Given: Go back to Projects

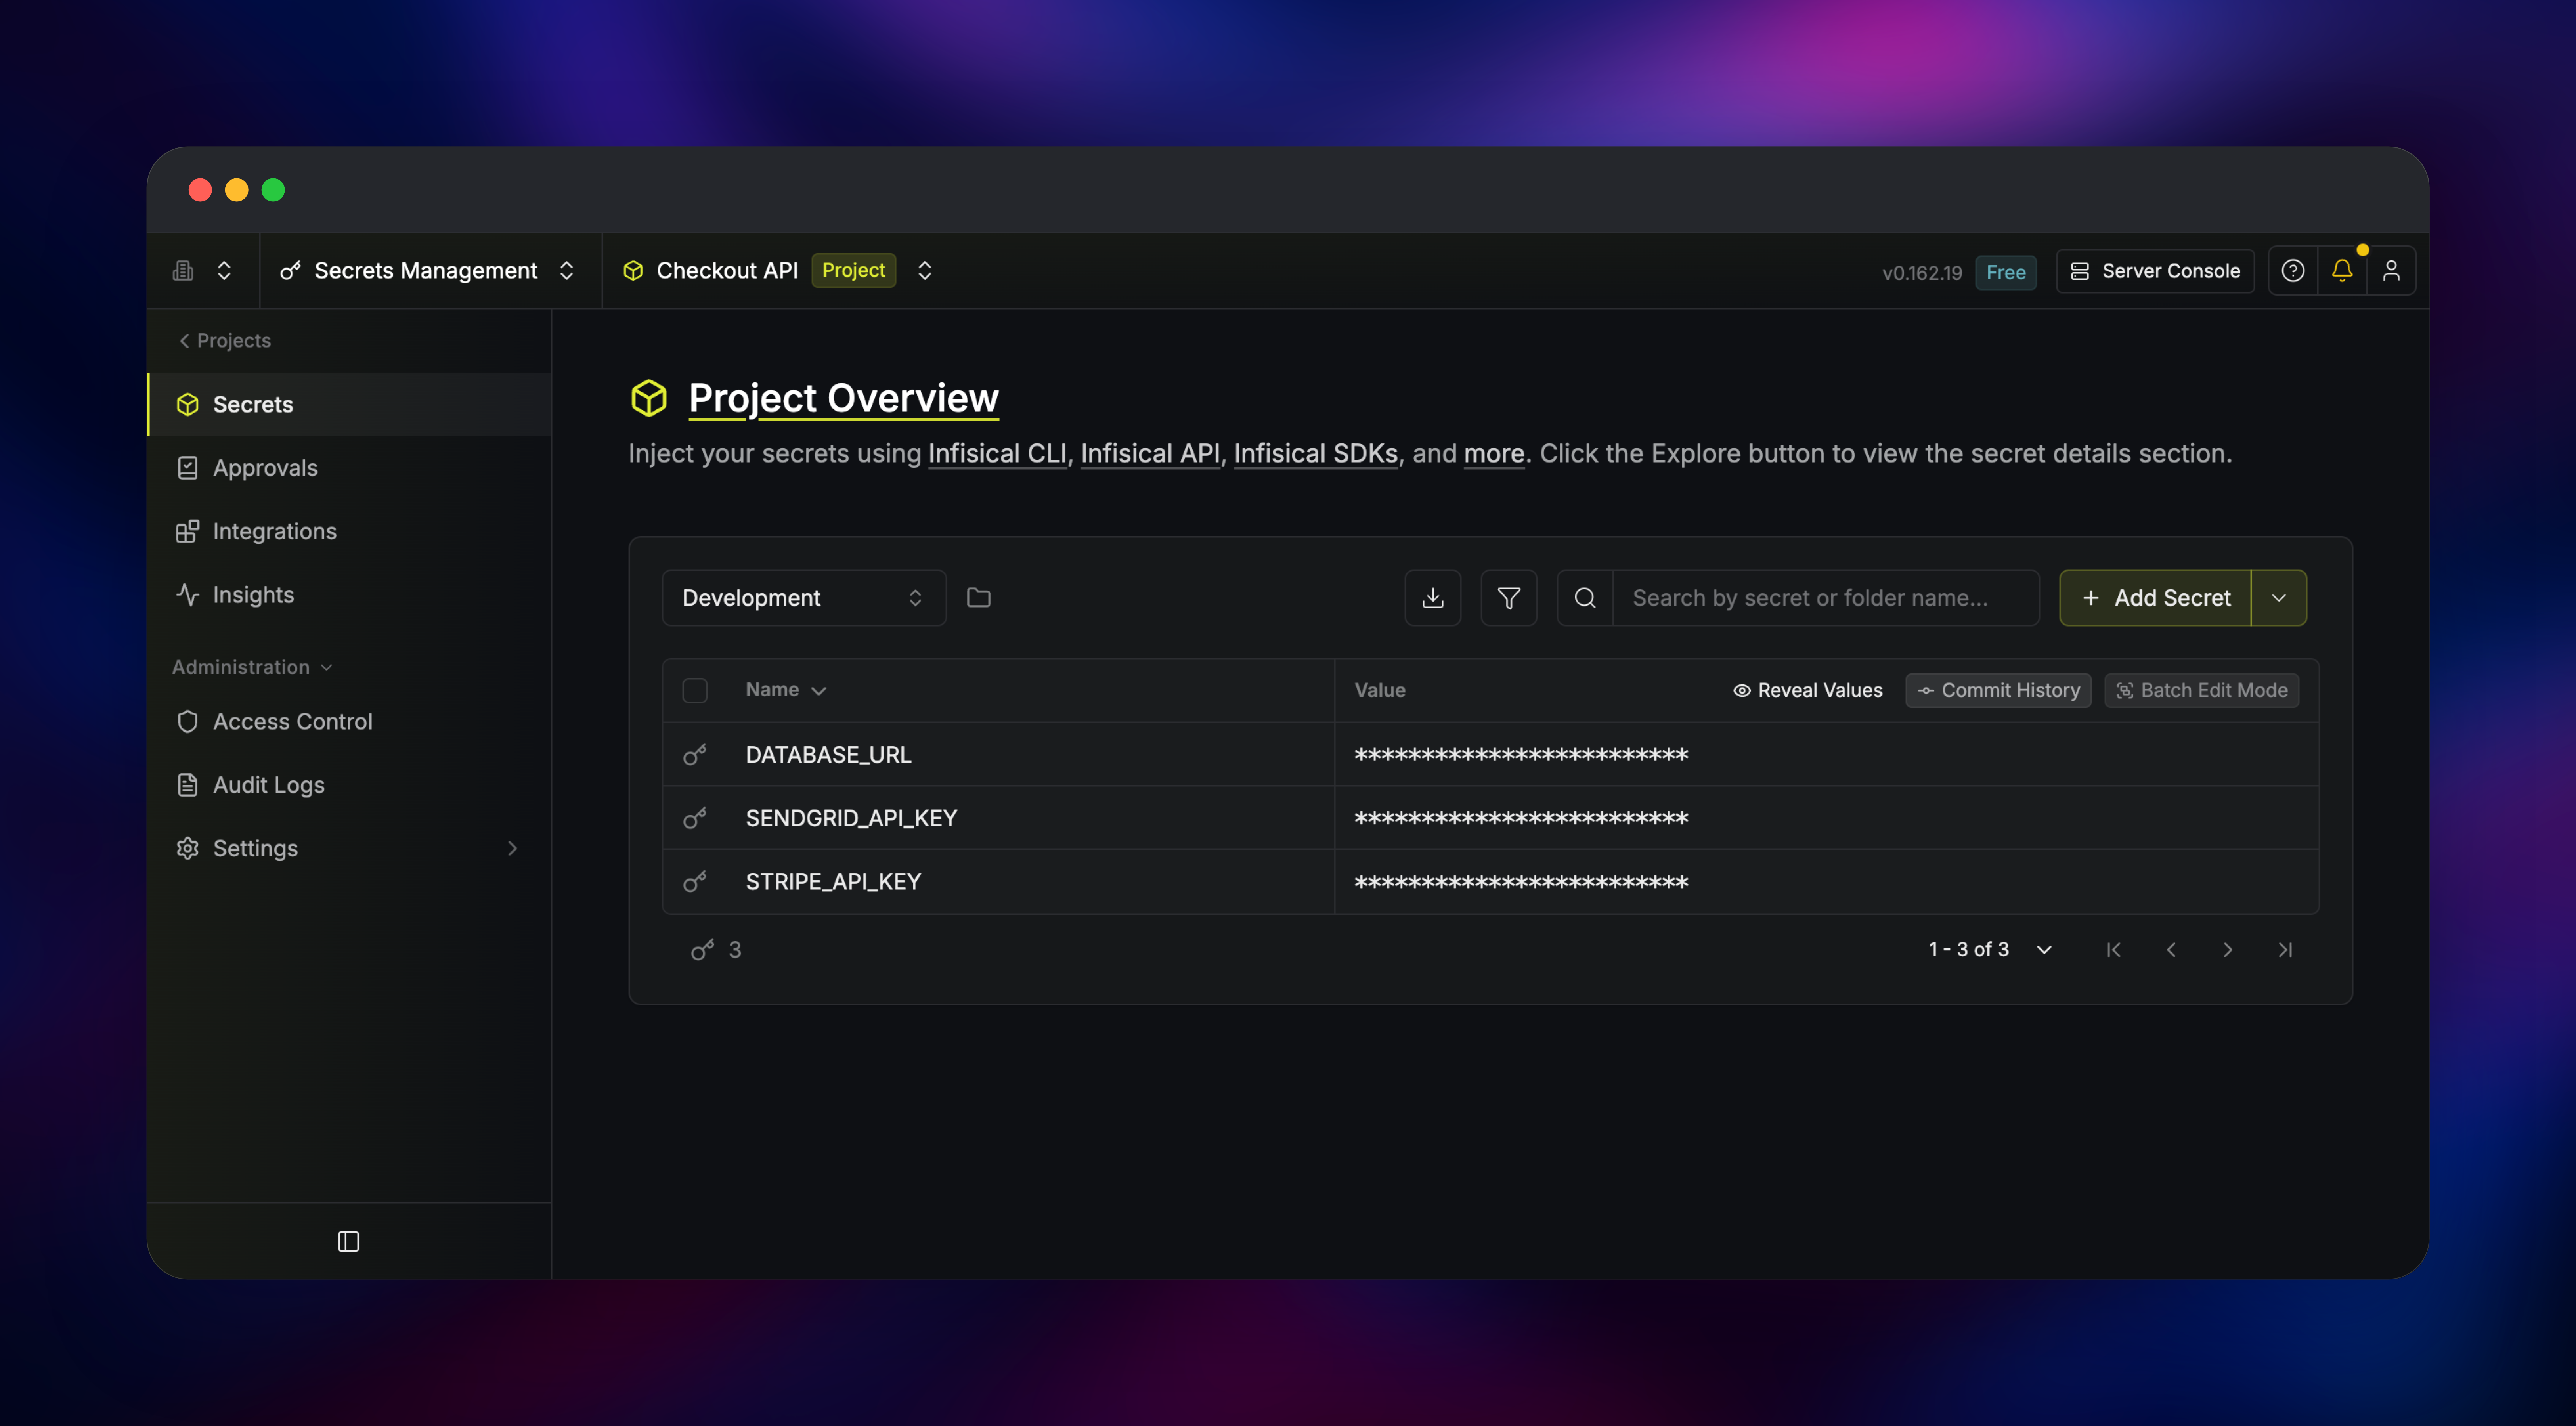Looking at the screenshot, I should (x=225, y=340).
